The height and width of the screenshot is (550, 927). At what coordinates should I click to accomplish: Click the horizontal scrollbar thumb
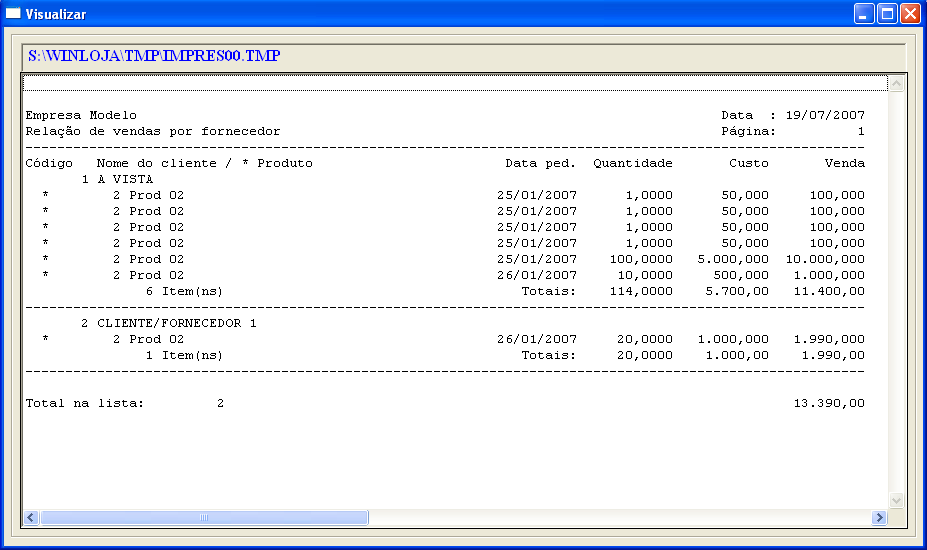click(x=204, y=518)
